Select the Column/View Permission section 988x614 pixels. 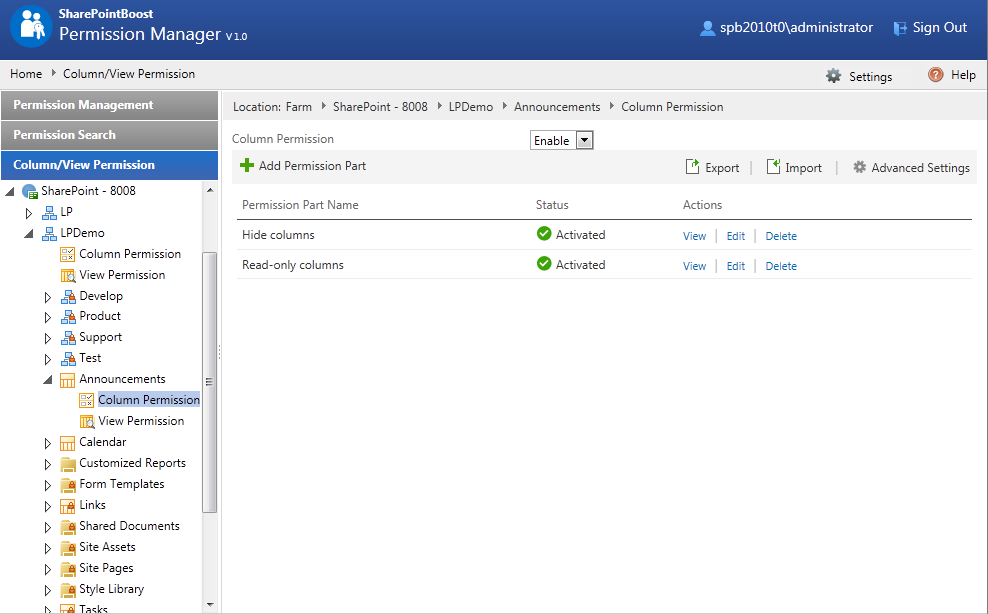point(109,165)
